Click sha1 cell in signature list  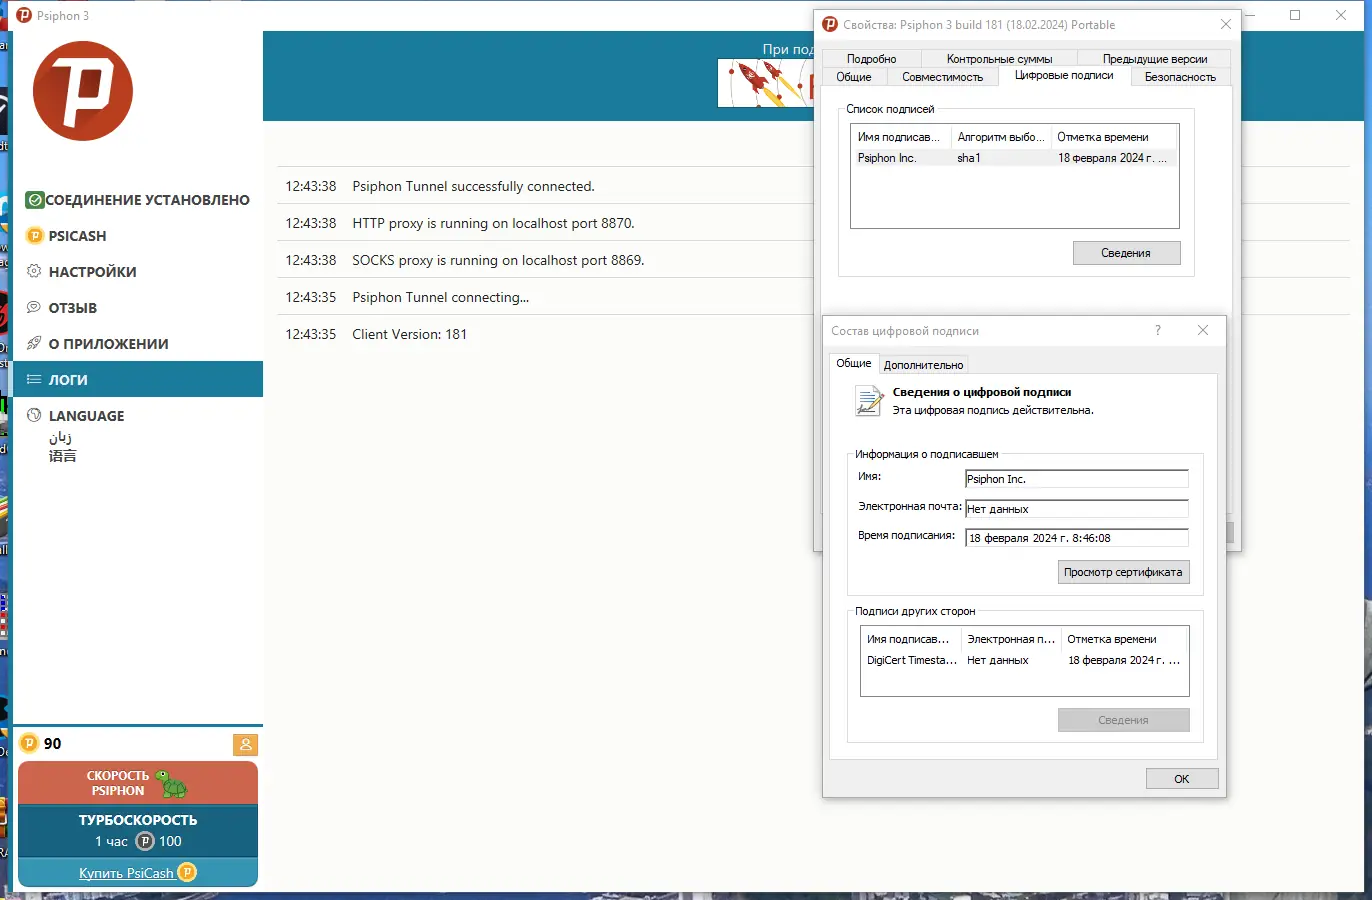click(x=969, y=158)
